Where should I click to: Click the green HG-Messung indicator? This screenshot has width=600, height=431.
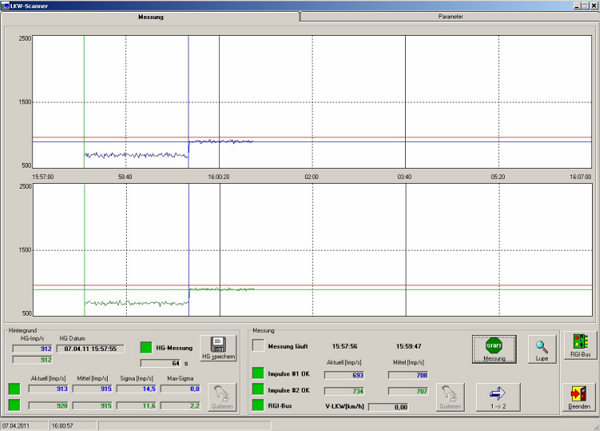pyautogui.click(x=146, y=346)
